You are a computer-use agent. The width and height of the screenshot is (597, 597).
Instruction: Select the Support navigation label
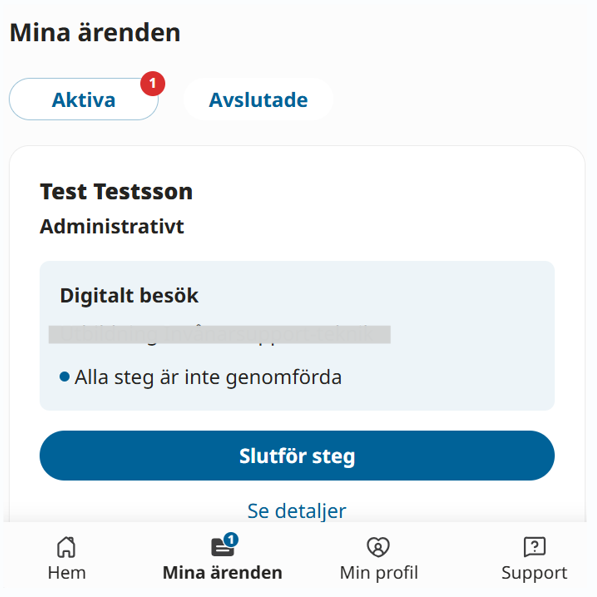535,573
